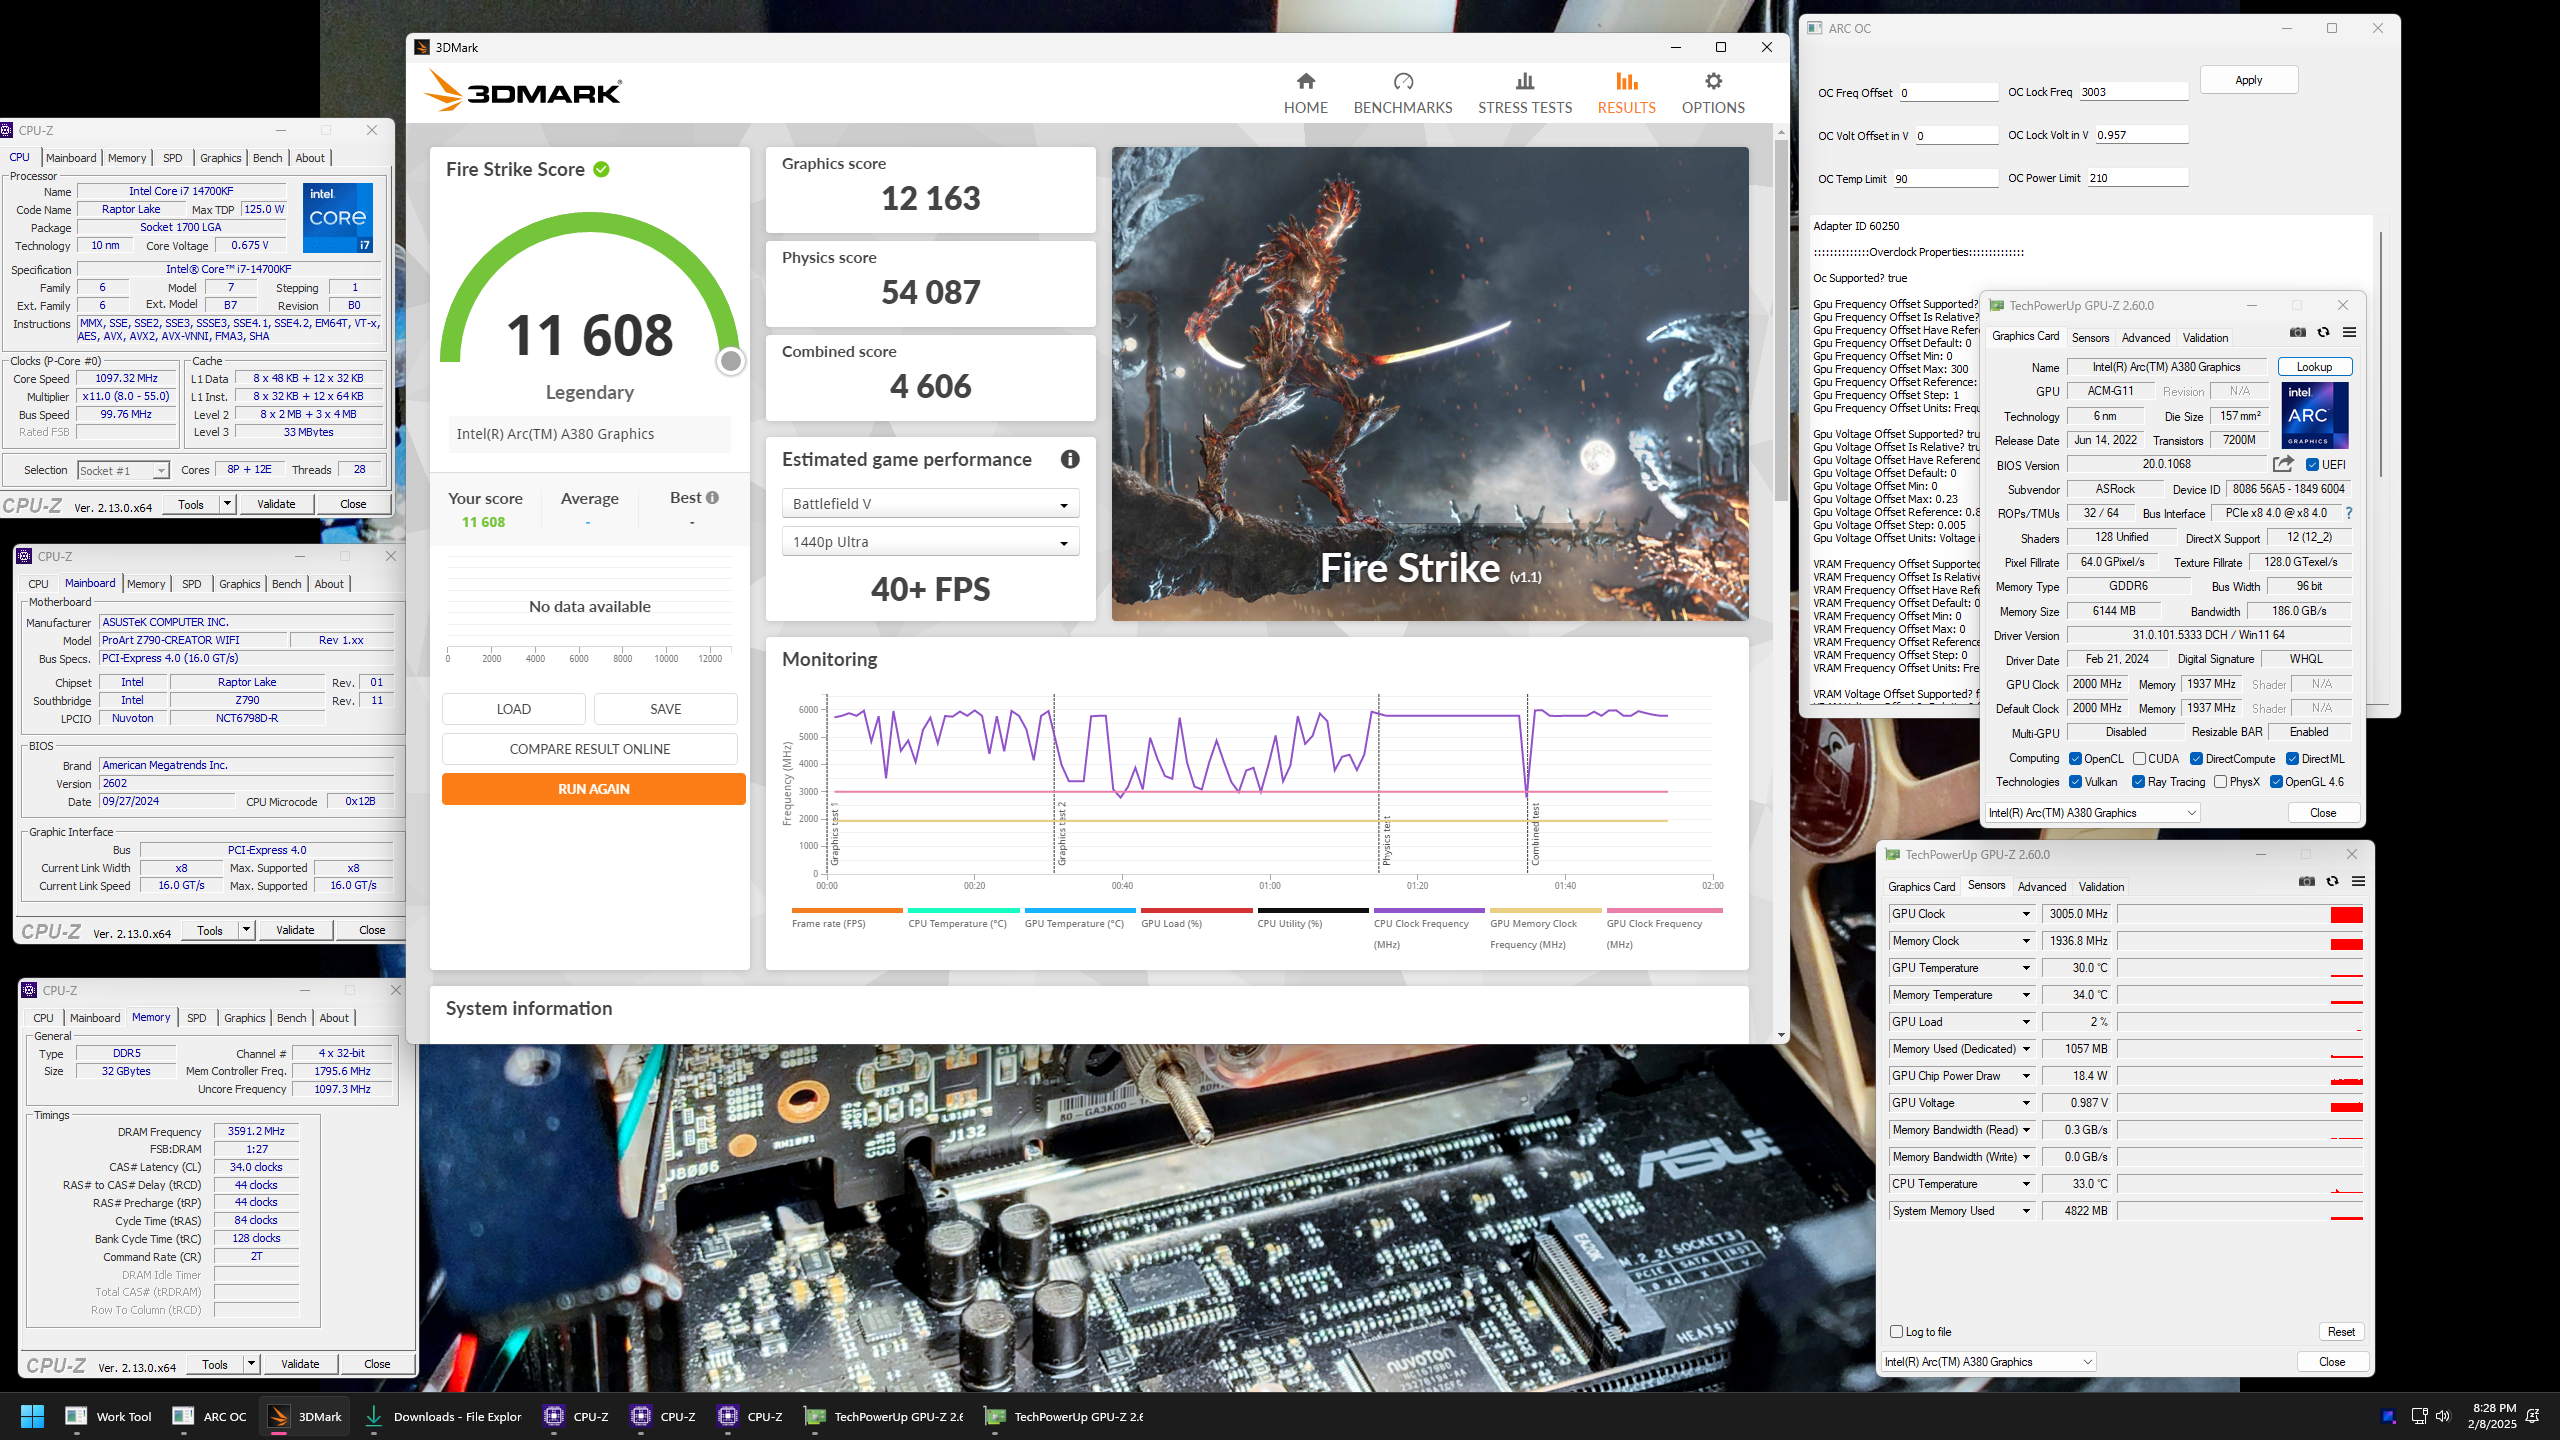Toggle DirectCompute checkbox in GPU-Z

[2196, 759]
